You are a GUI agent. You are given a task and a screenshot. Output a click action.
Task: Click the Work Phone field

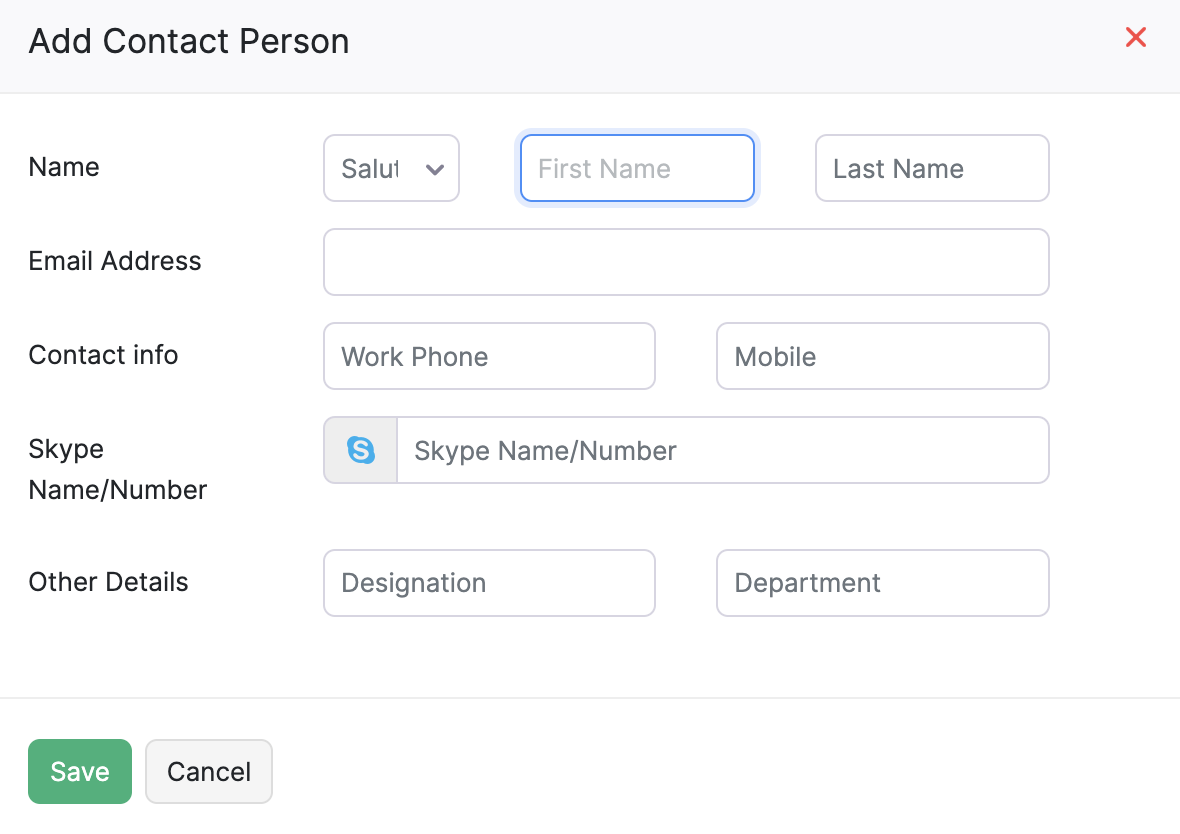pos(489,356)
